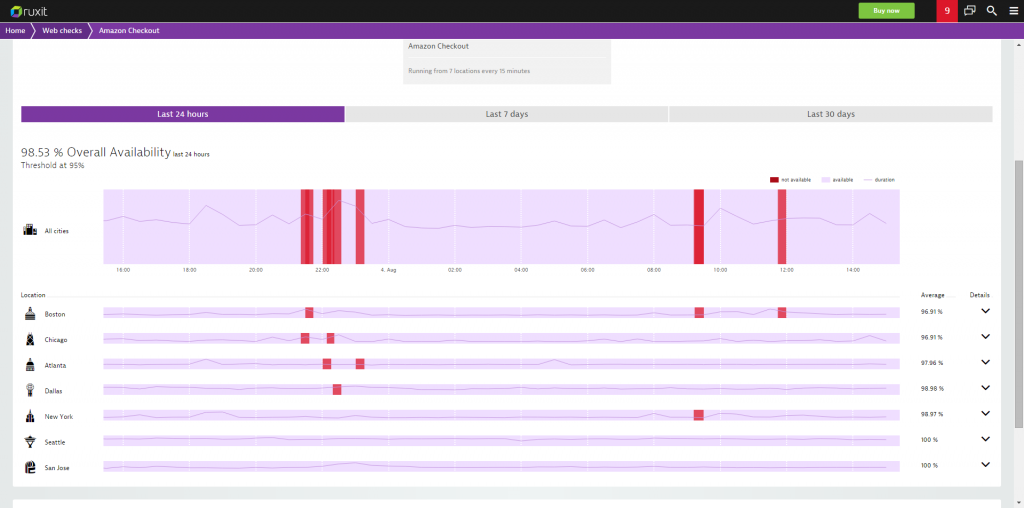Screen dimensions: 1024x508
Task: Click the Chicago location icon
Action: point(29,340)
